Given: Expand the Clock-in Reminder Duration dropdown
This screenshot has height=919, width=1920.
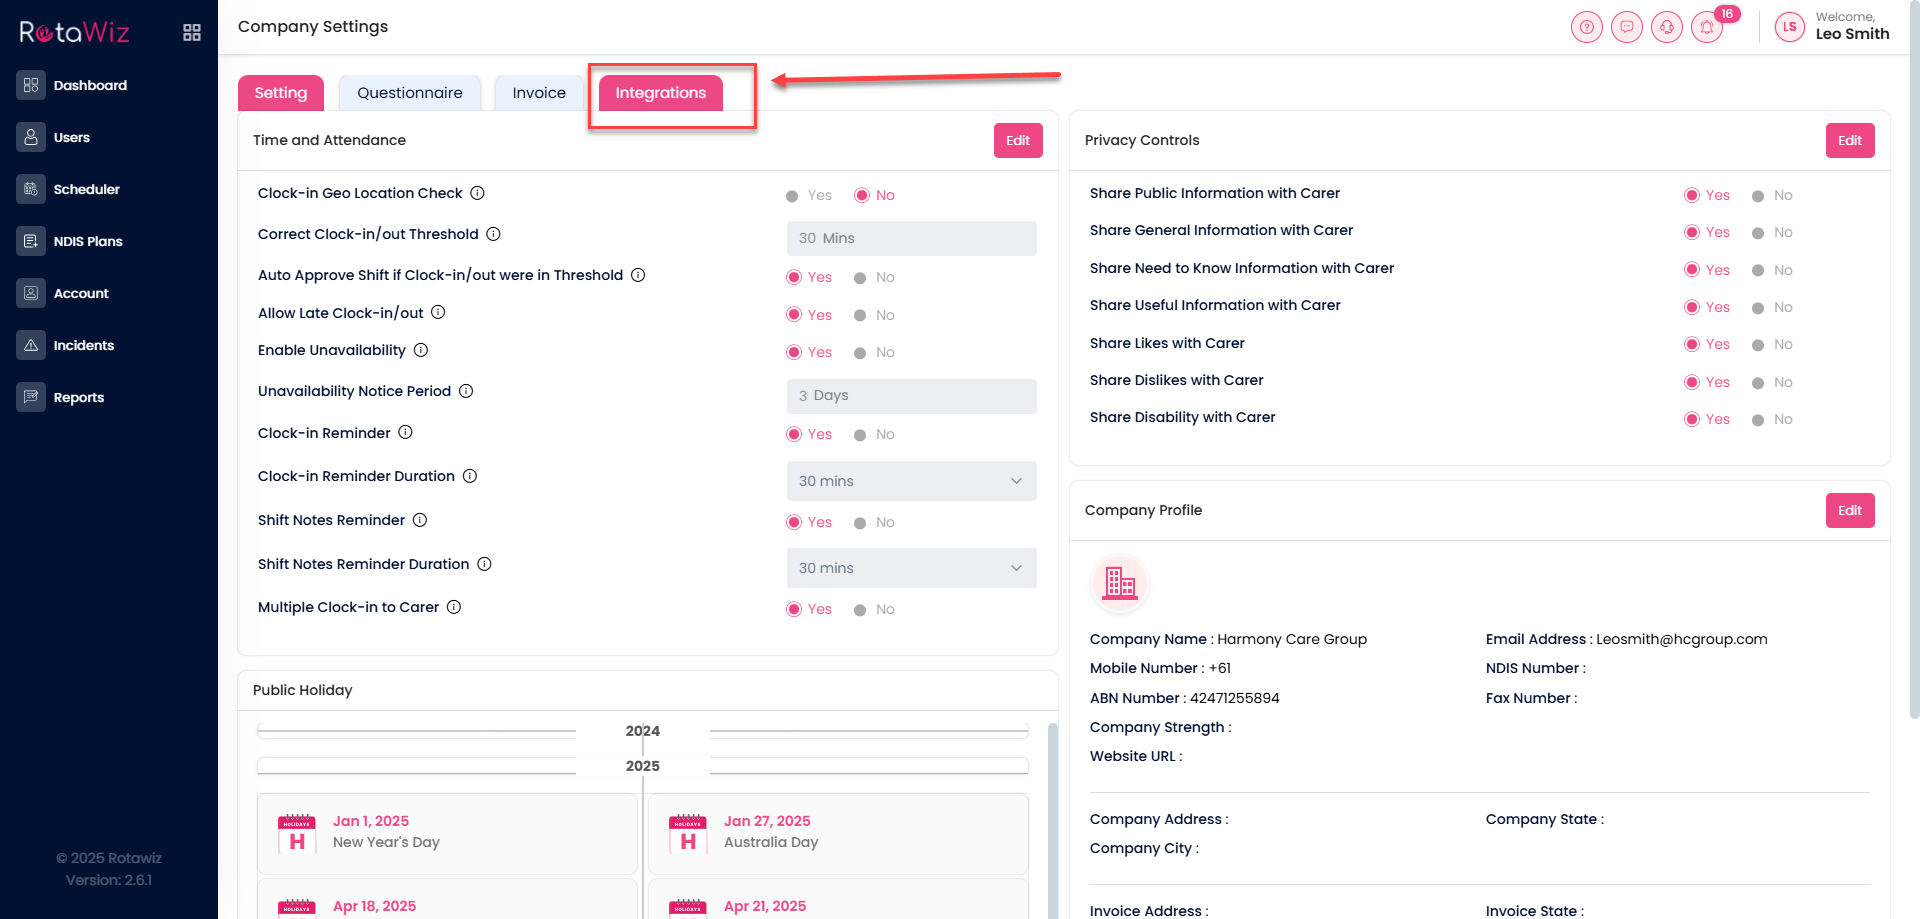Looking at the screenshot, I should pyautogui.click(x=911, y=481).
